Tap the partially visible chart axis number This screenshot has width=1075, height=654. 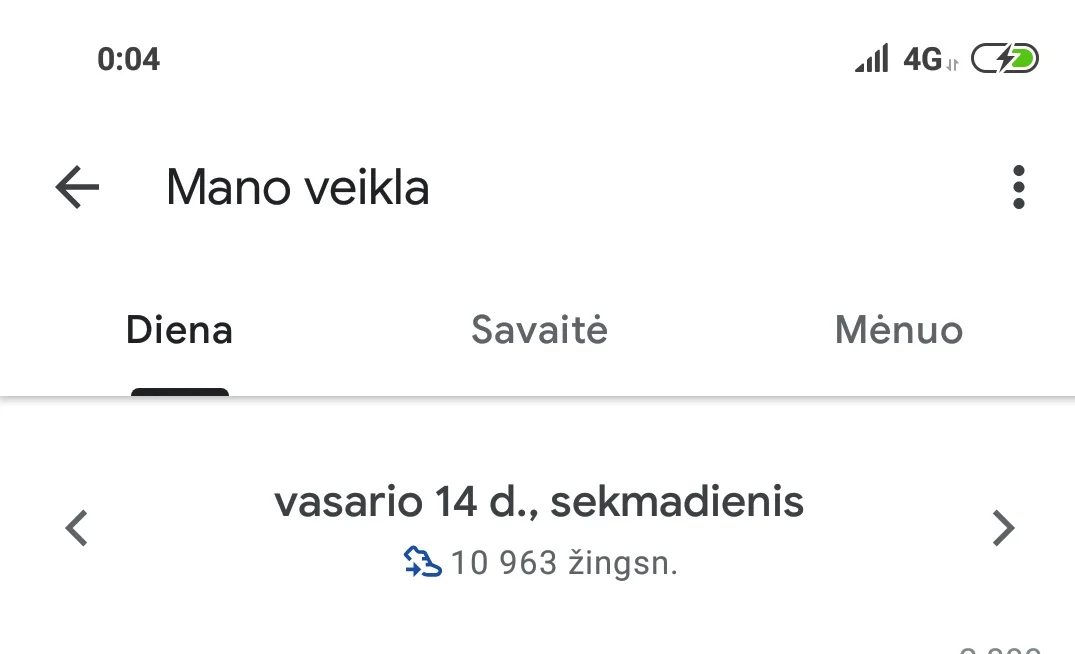coord(1000,648)
